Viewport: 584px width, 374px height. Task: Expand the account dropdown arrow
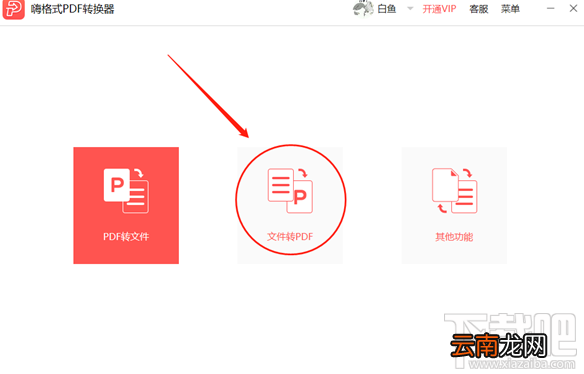pyautogui.click(x=410, y=9)
